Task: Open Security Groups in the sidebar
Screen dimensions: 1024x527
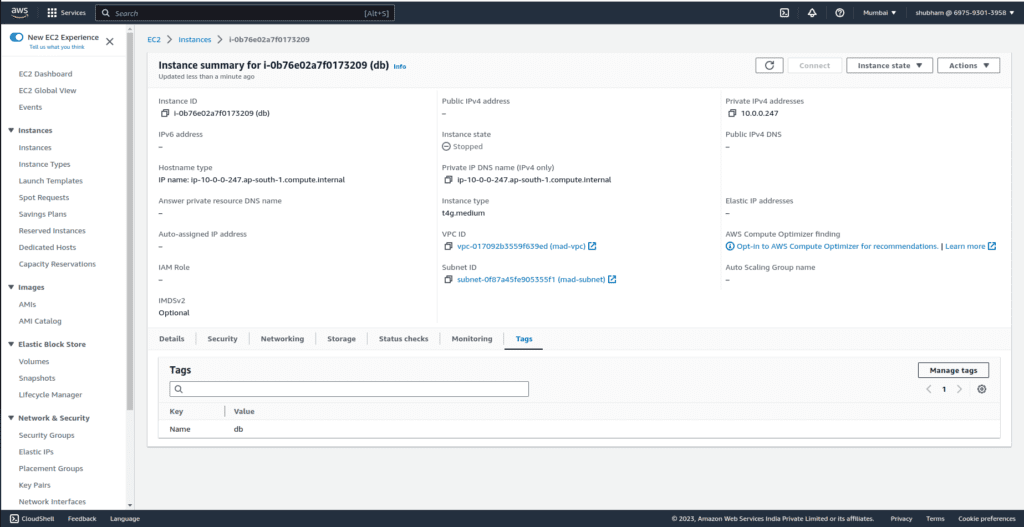Action: pyautogui.click(x=46, y=435)
